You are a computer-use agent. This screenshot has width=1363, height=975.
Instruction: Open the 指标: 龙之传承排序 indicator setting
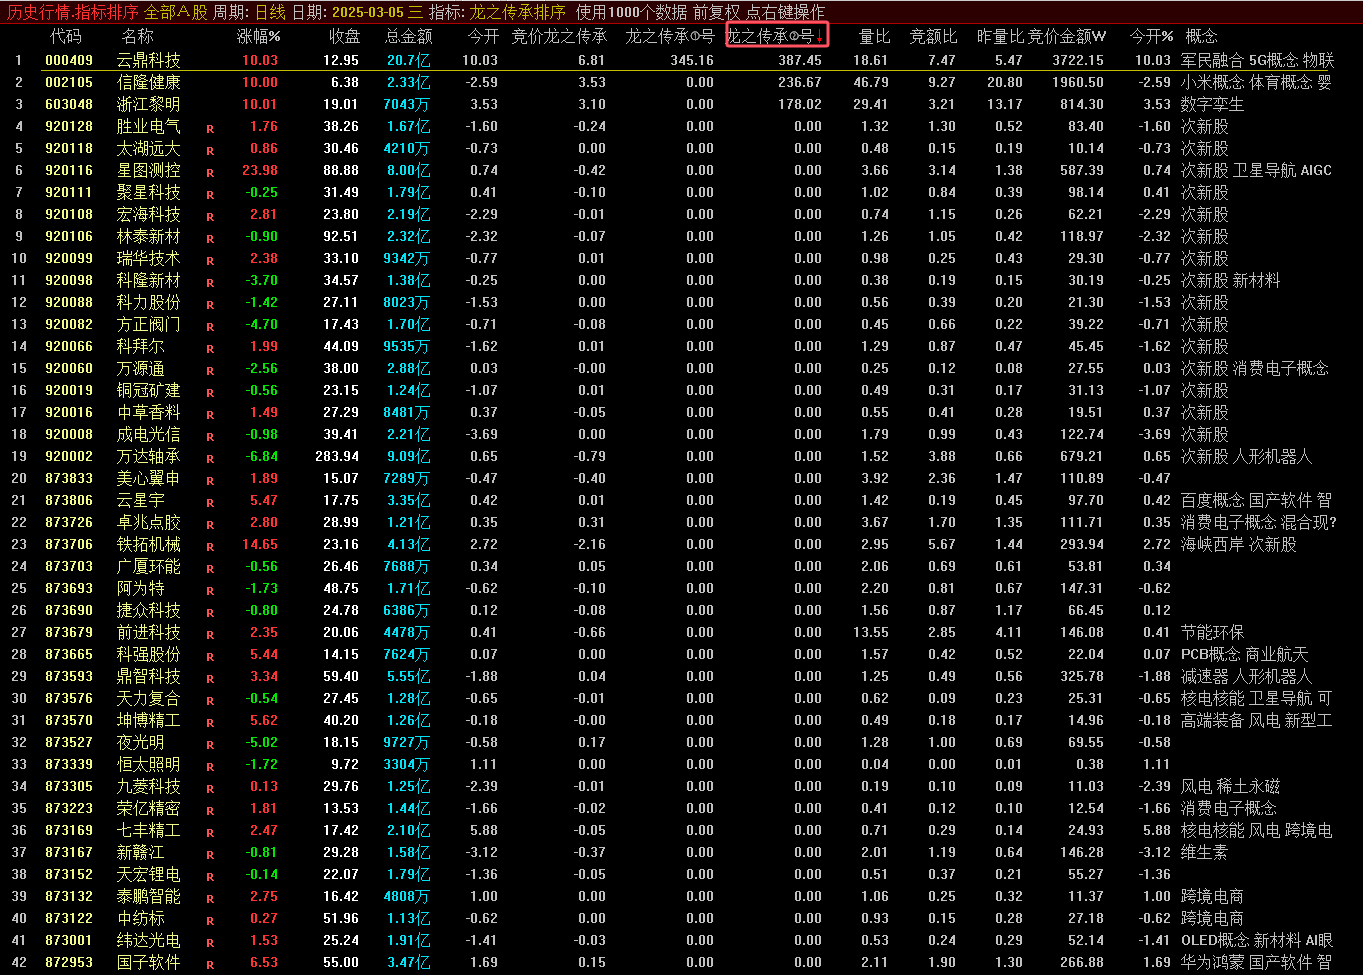tap(496, 12)
